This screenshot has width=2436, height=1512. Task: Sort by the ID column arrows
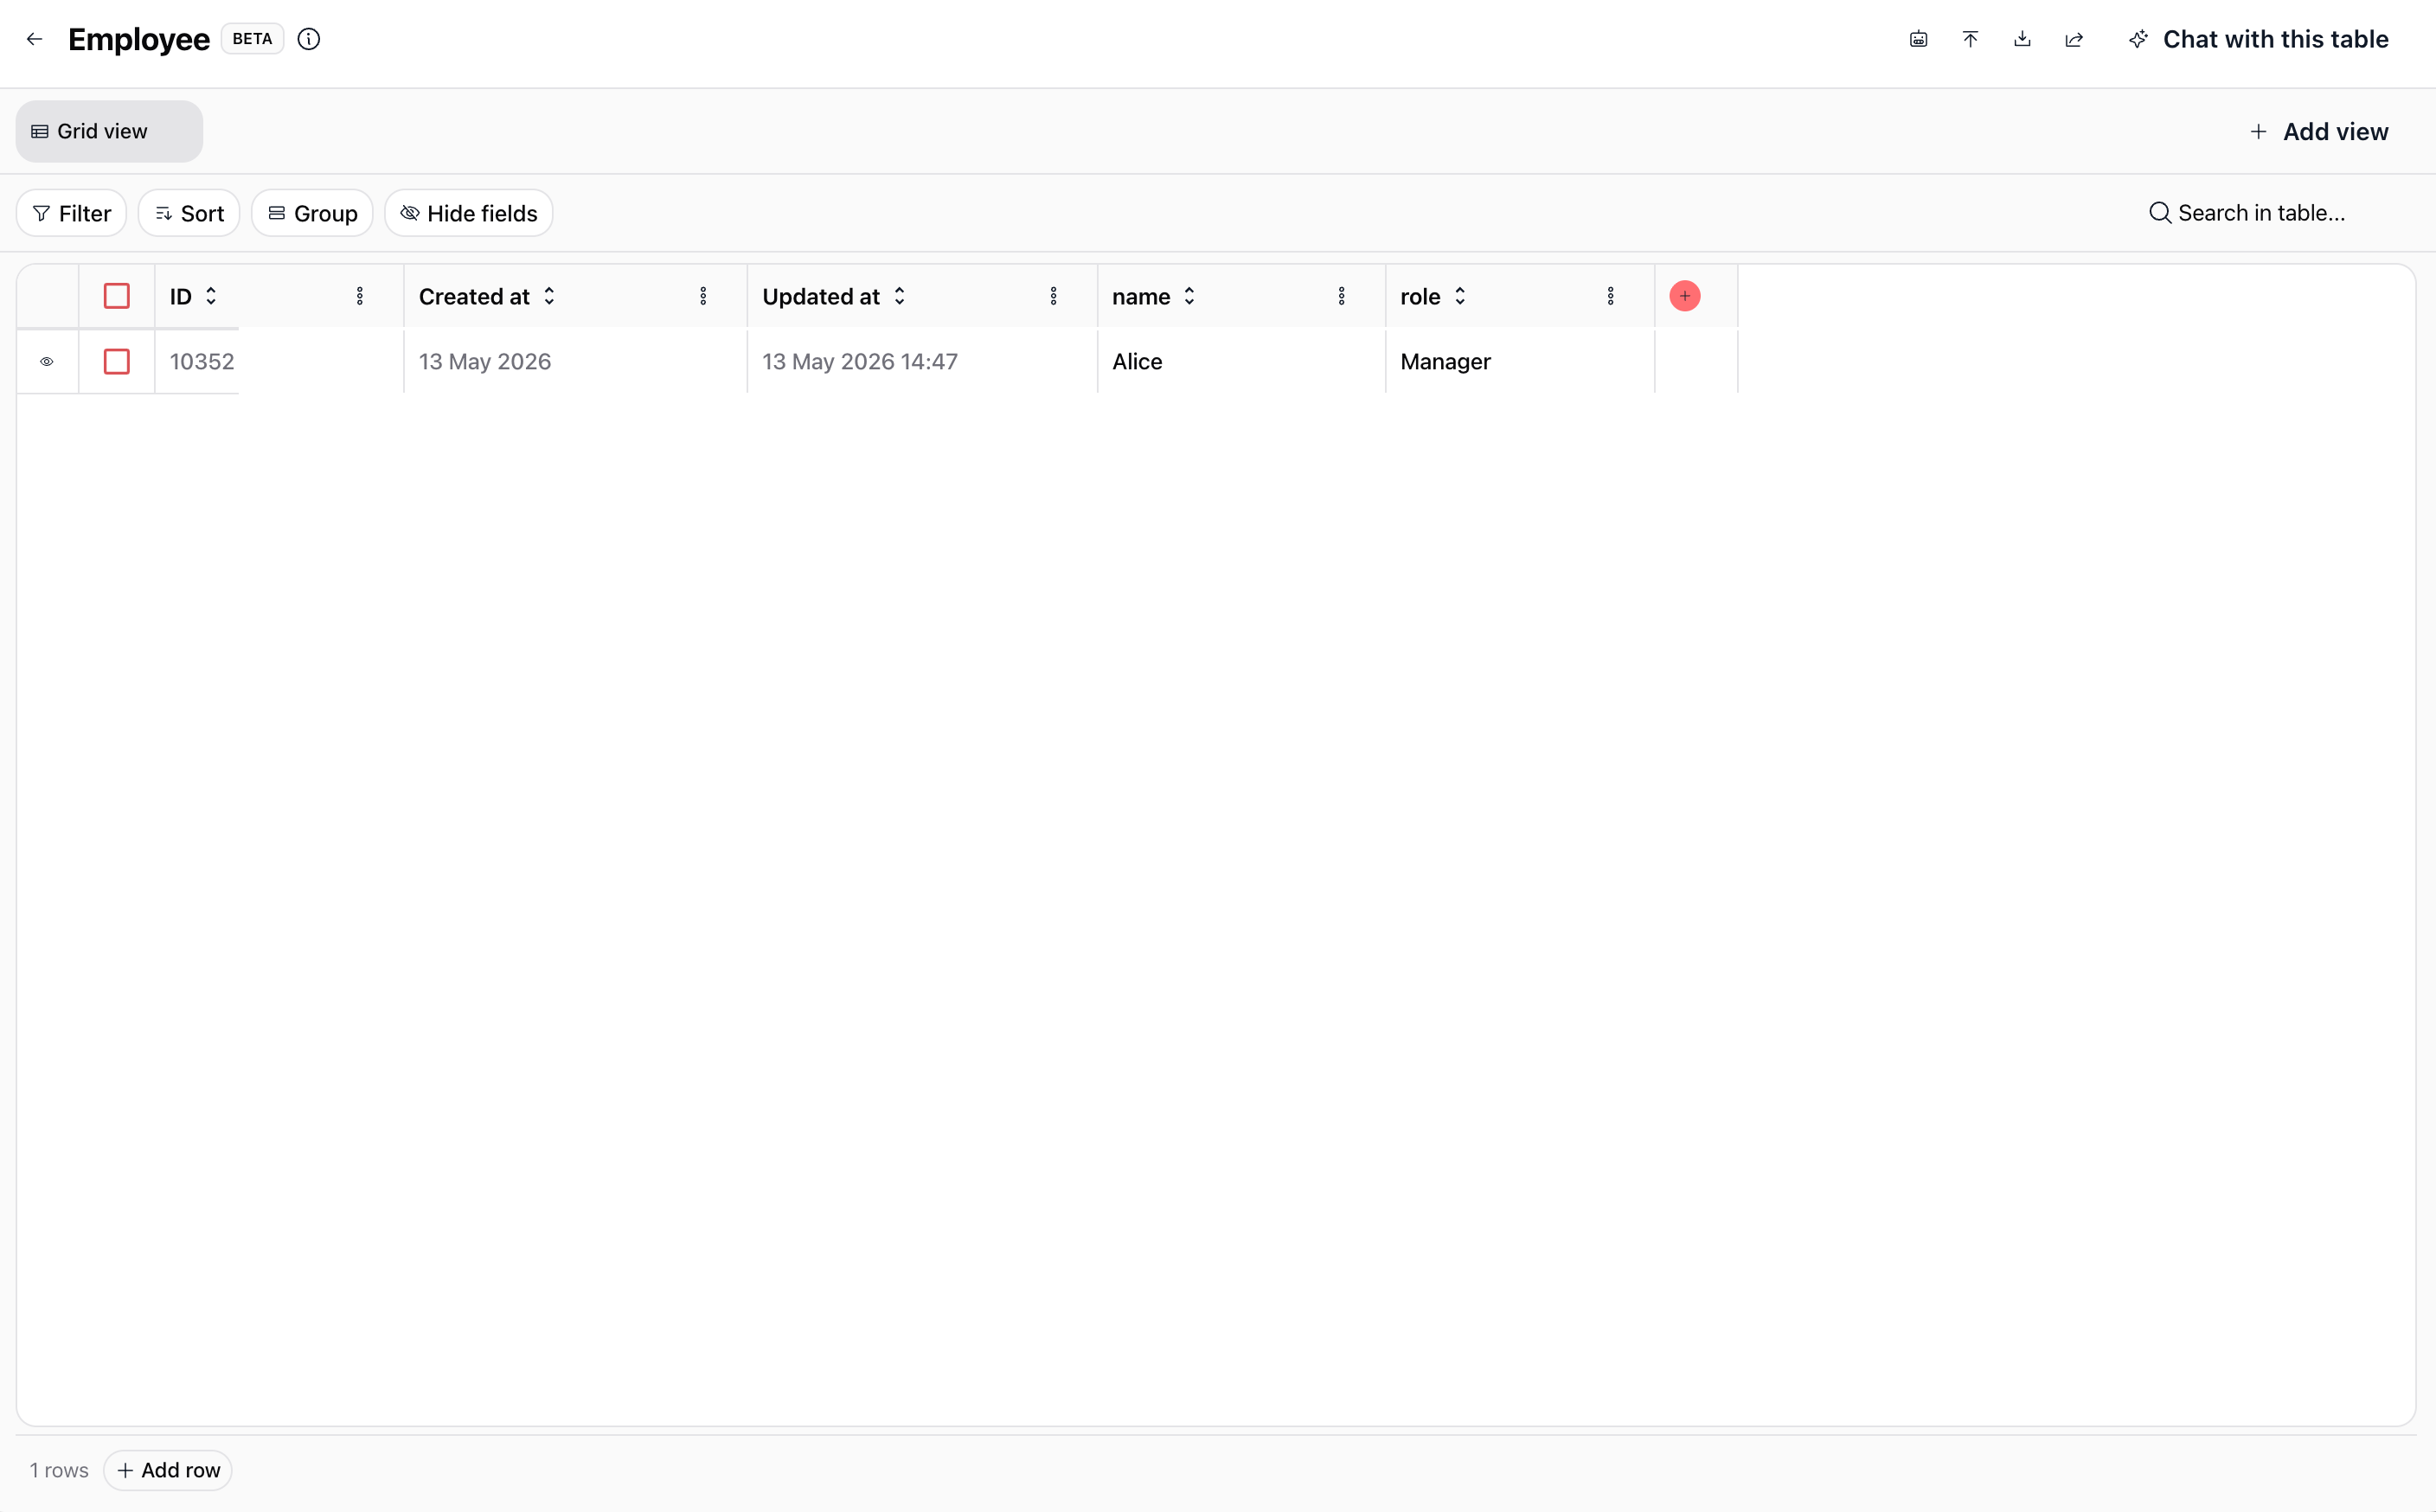click(211, 296)
